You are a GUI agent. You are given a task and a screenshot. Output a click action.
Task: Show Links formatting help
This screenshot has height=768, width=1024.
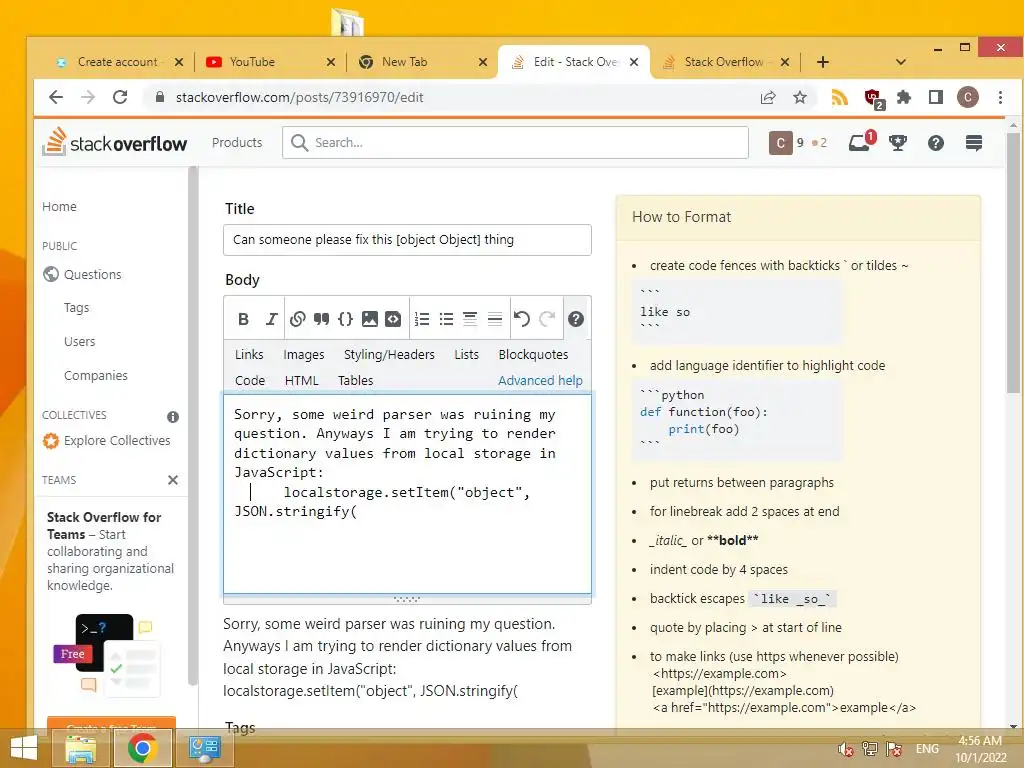click(x=249, y=354)
